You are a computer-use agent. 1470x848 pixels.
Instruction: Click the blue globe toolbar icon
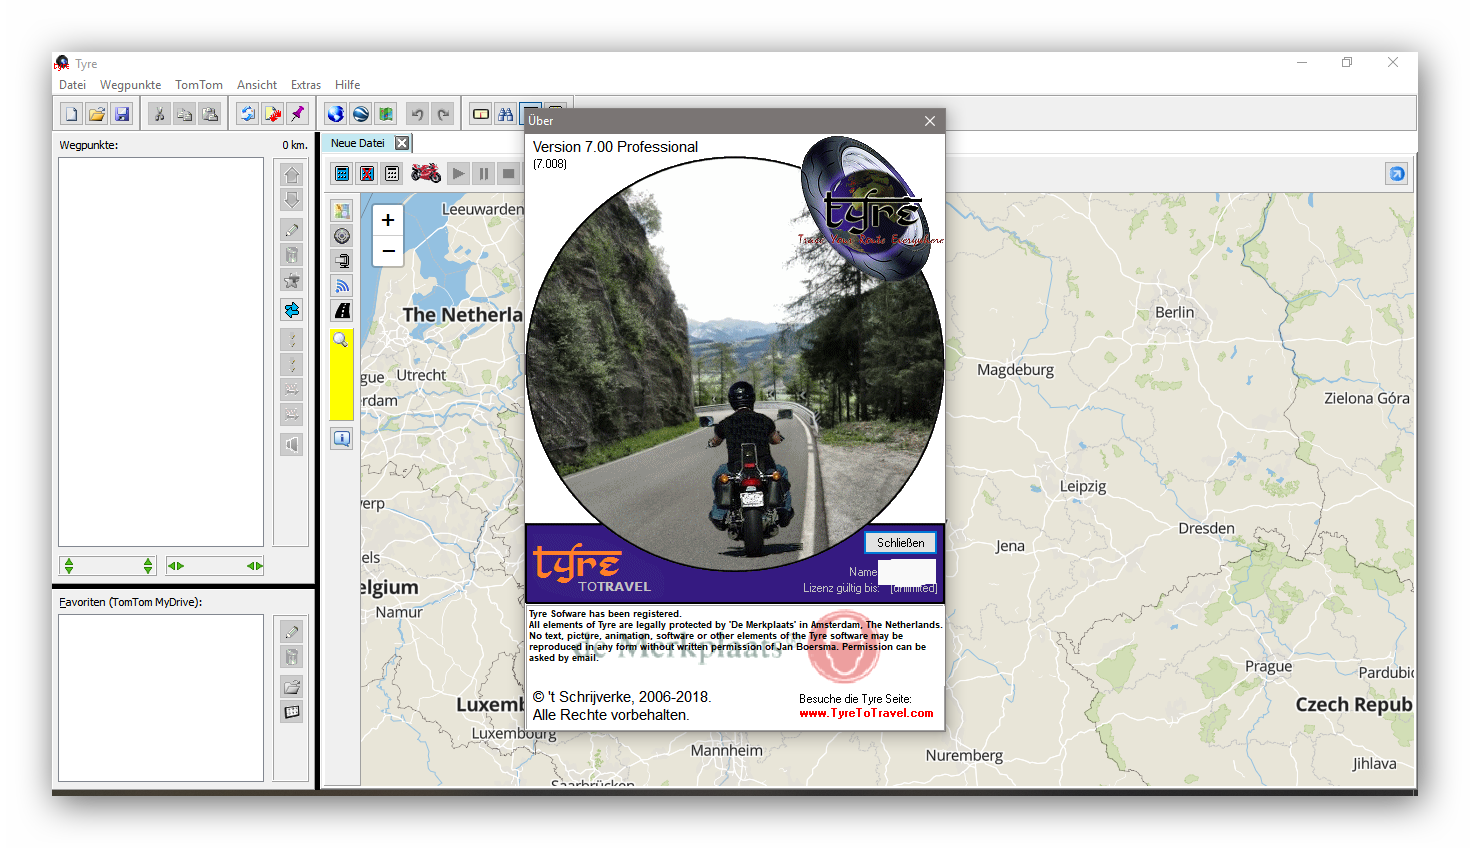pyautogui.click(x=335, y=114)
